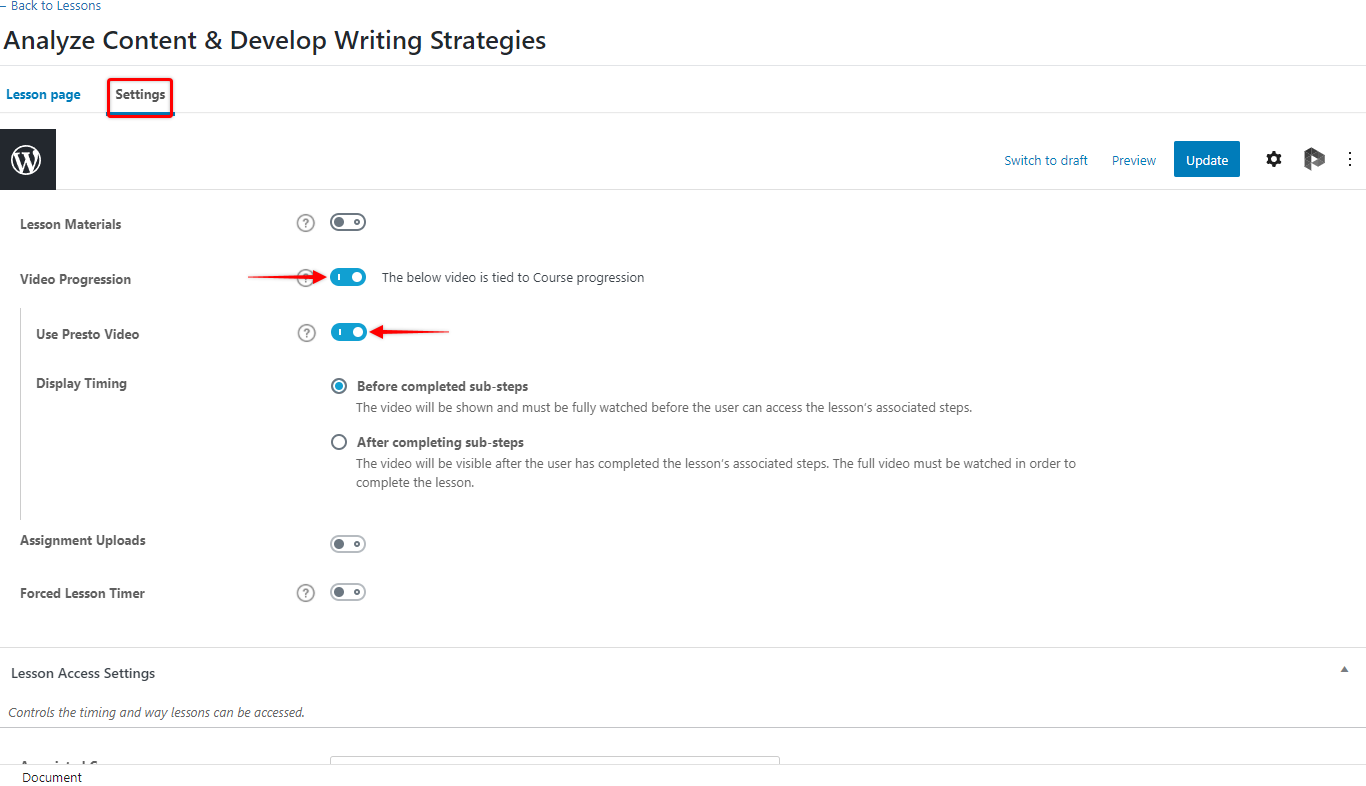Enable the Lesson Materials toggle
This screenshot has width=1366, height=786.
[x=348, y=222]
